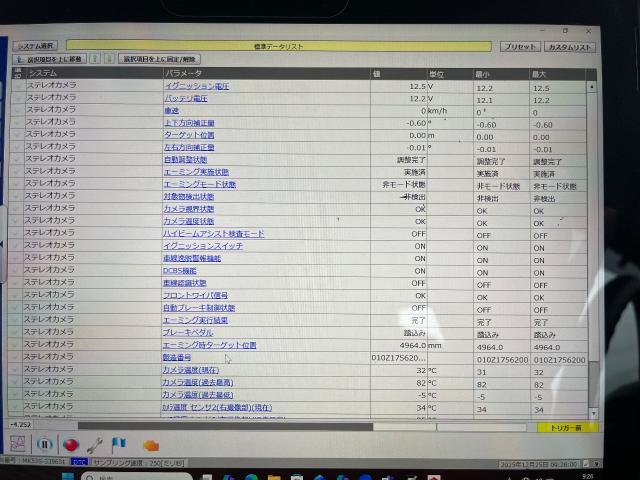The width and height of the screenshot is (640, 480).
Task: Click the イグニッション電圧 parameter link
Action: 196,87
